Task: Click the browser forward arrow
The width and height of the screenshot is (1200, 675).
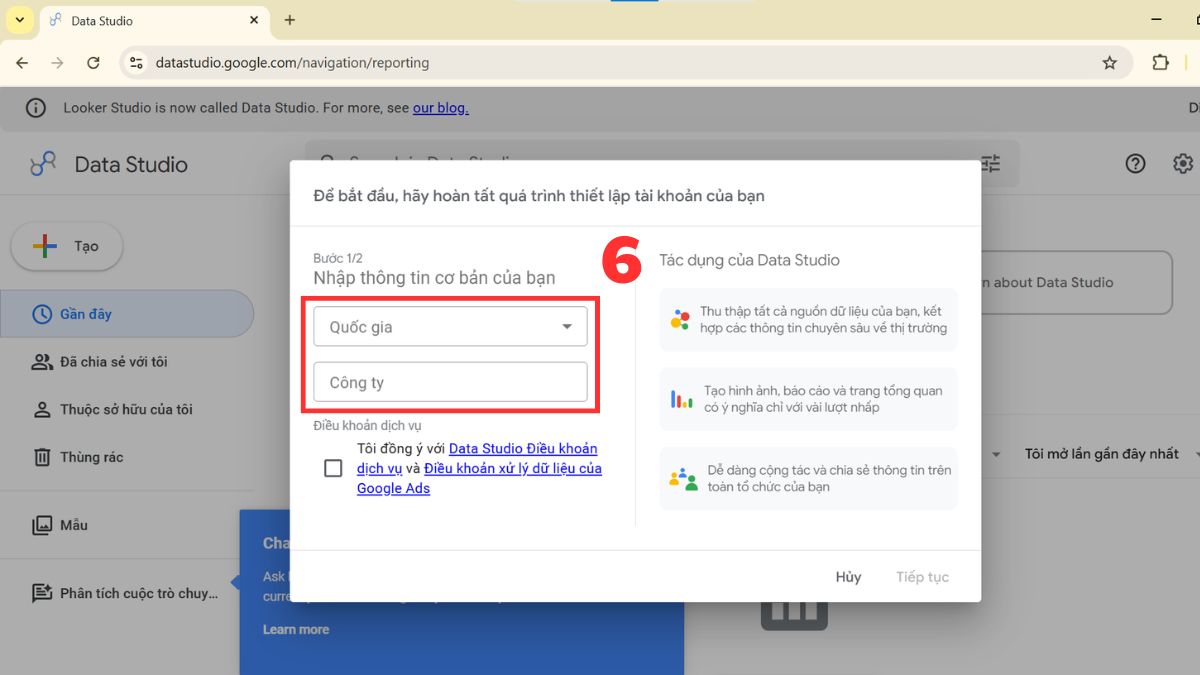Action: [57, 62]
